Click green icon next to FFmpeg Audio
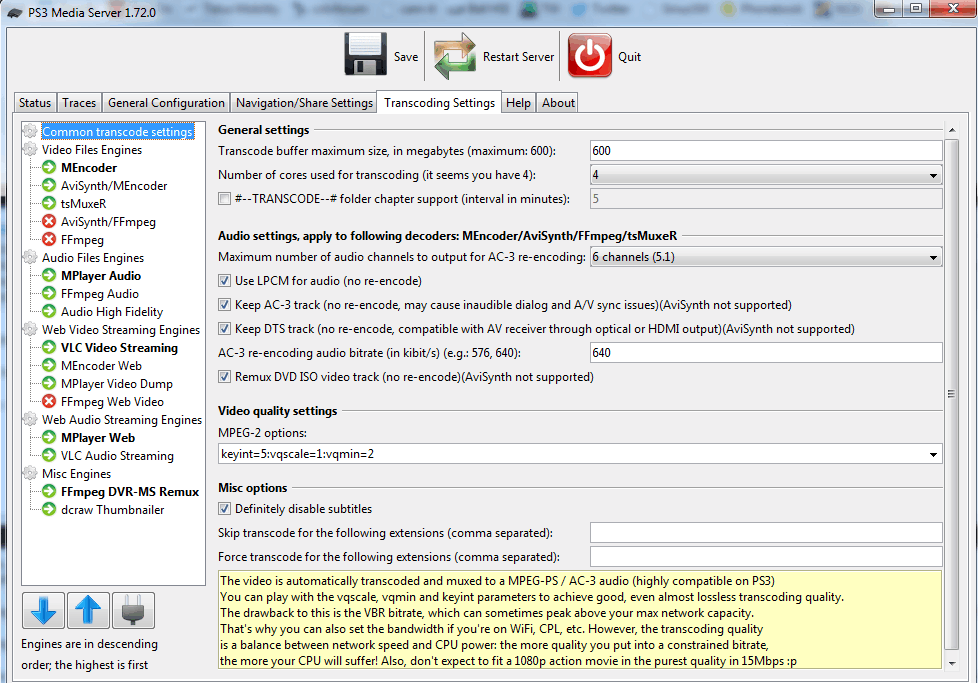Viewport: 978px width, 683px height. [x=49, y=293]
